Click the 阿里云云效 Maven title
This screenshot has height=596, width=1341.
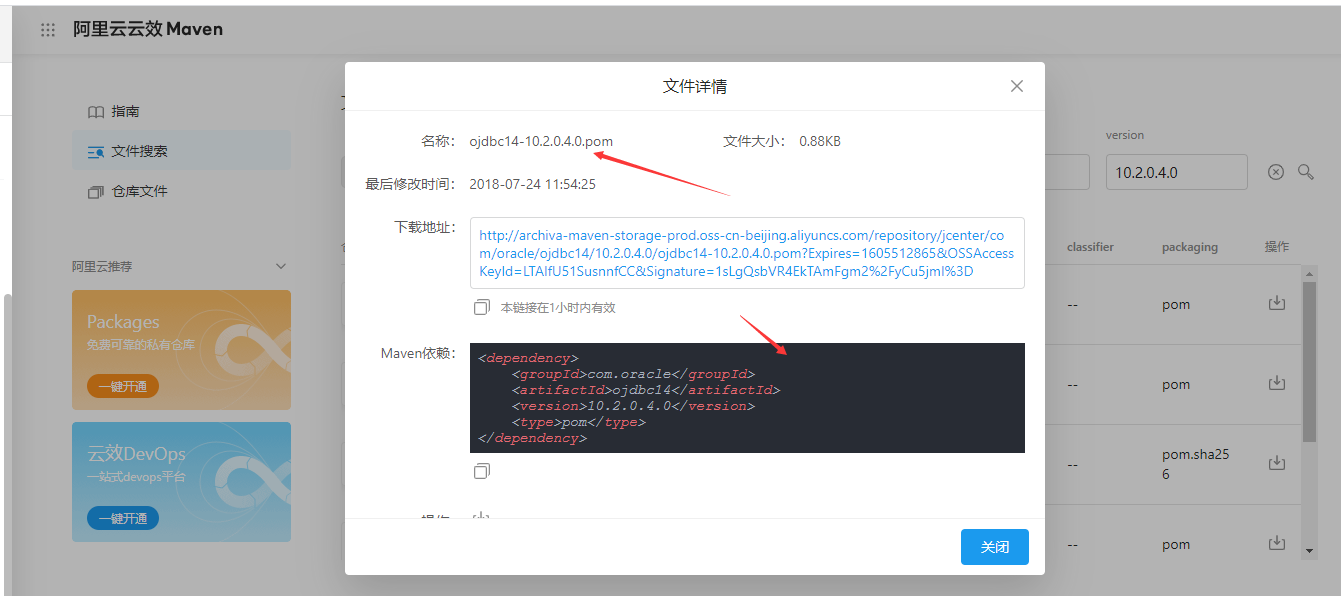point(148,29)
